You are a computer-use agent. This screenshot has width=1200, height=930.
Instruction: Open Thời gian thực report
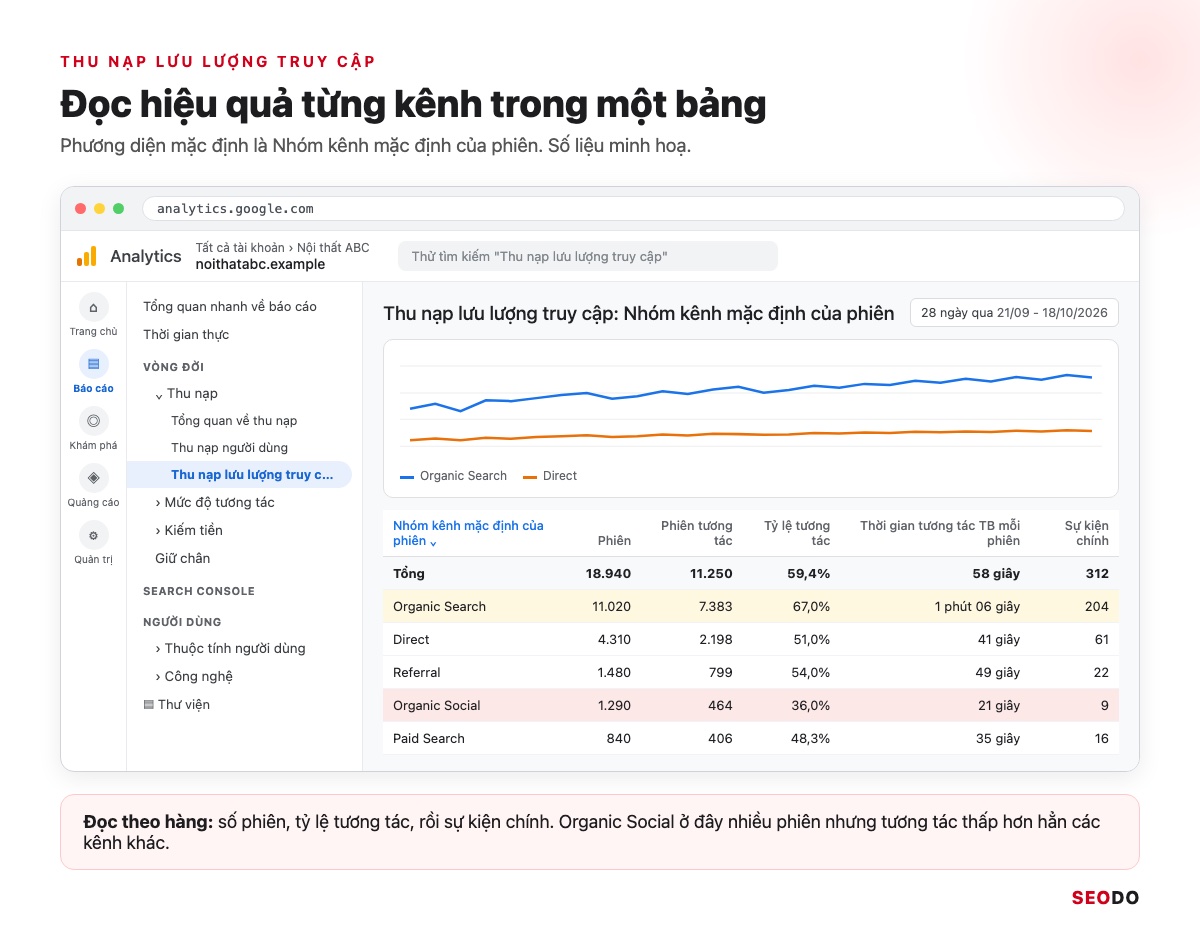click(x=186, y=334)
